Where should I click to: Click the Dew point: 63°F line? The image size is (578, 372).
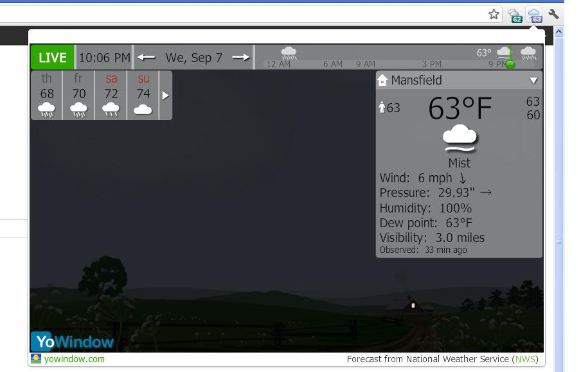426,223
